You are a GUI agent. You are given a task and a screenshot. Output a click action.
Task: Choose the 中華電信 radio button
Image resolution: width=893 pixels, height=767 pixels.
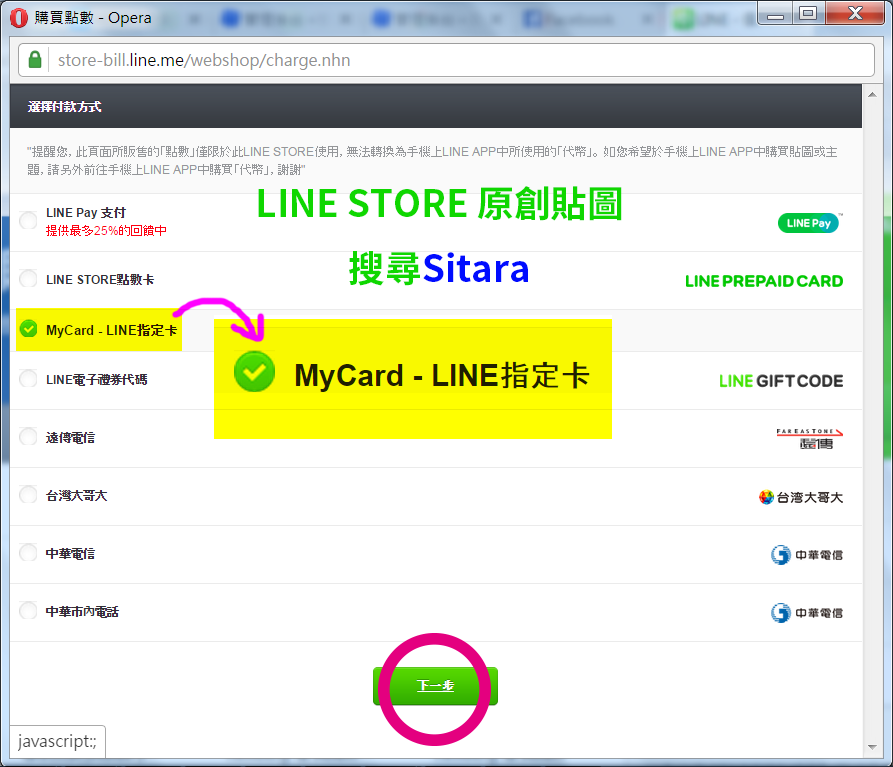28,553
